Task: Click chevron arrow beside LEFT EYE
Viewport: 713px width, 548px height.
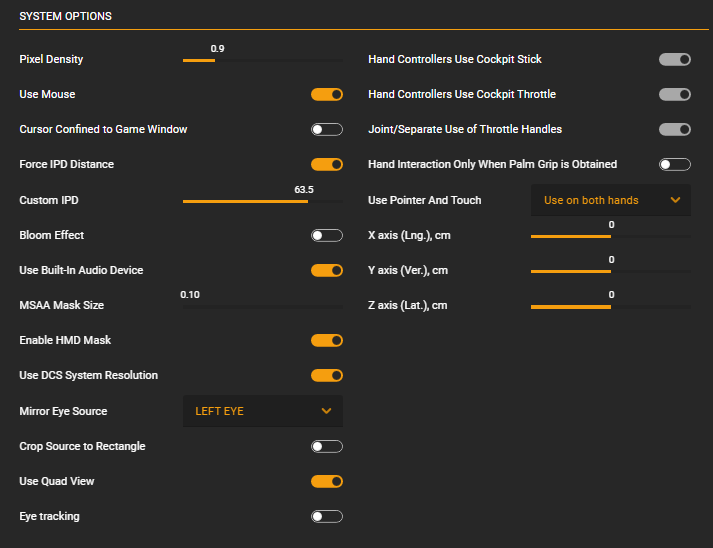Action: tap(326, 411)
